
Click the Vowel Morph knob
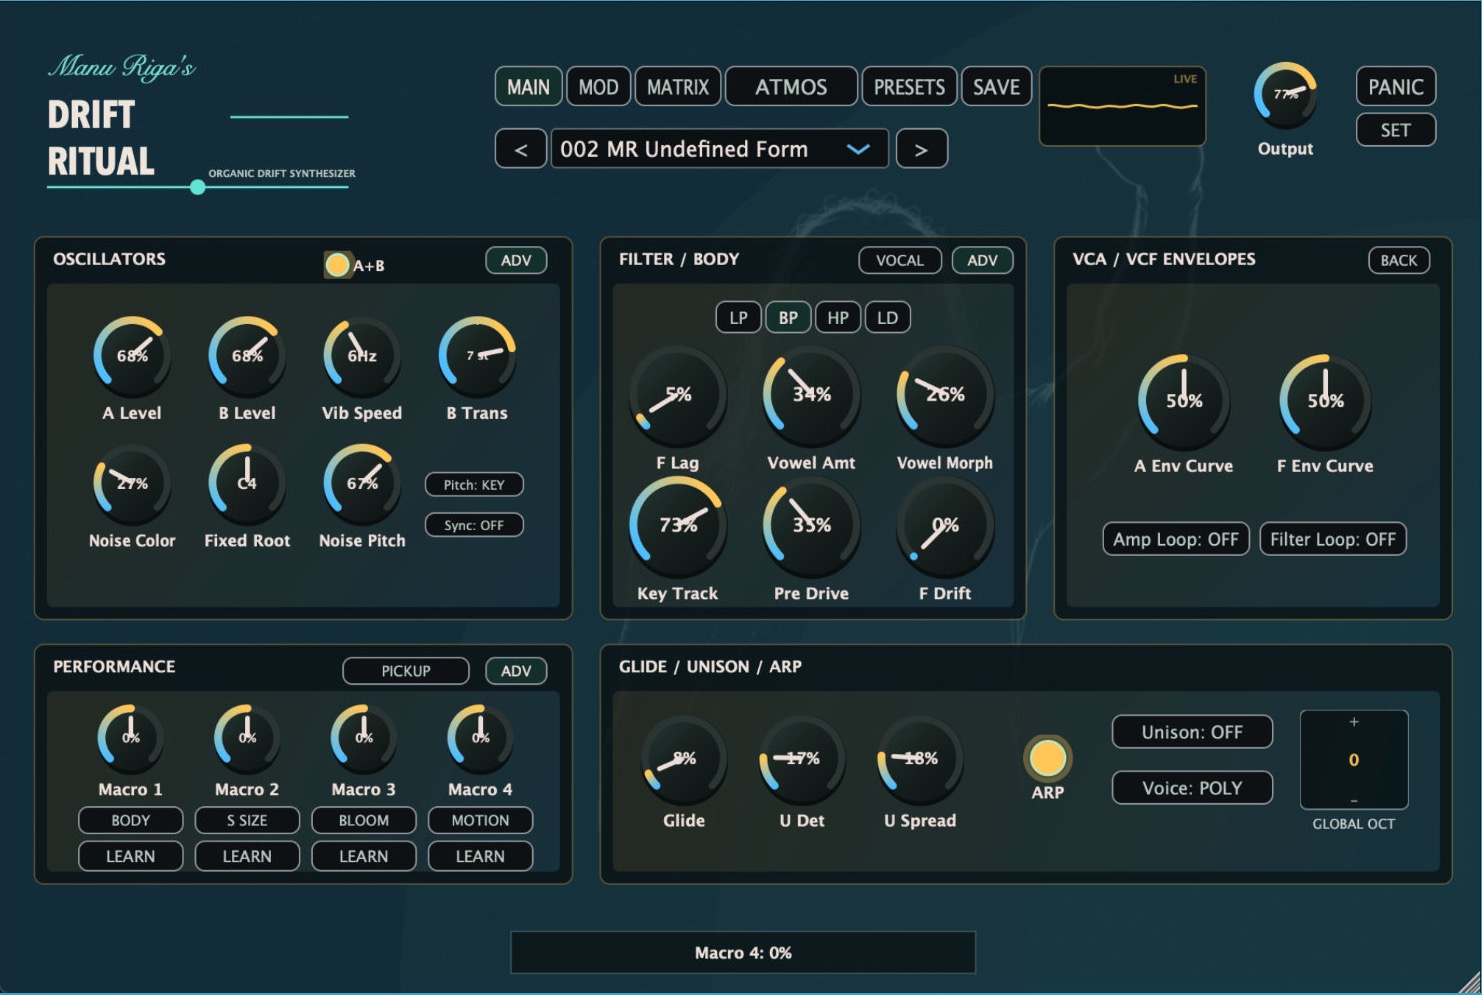pos(945,395)
